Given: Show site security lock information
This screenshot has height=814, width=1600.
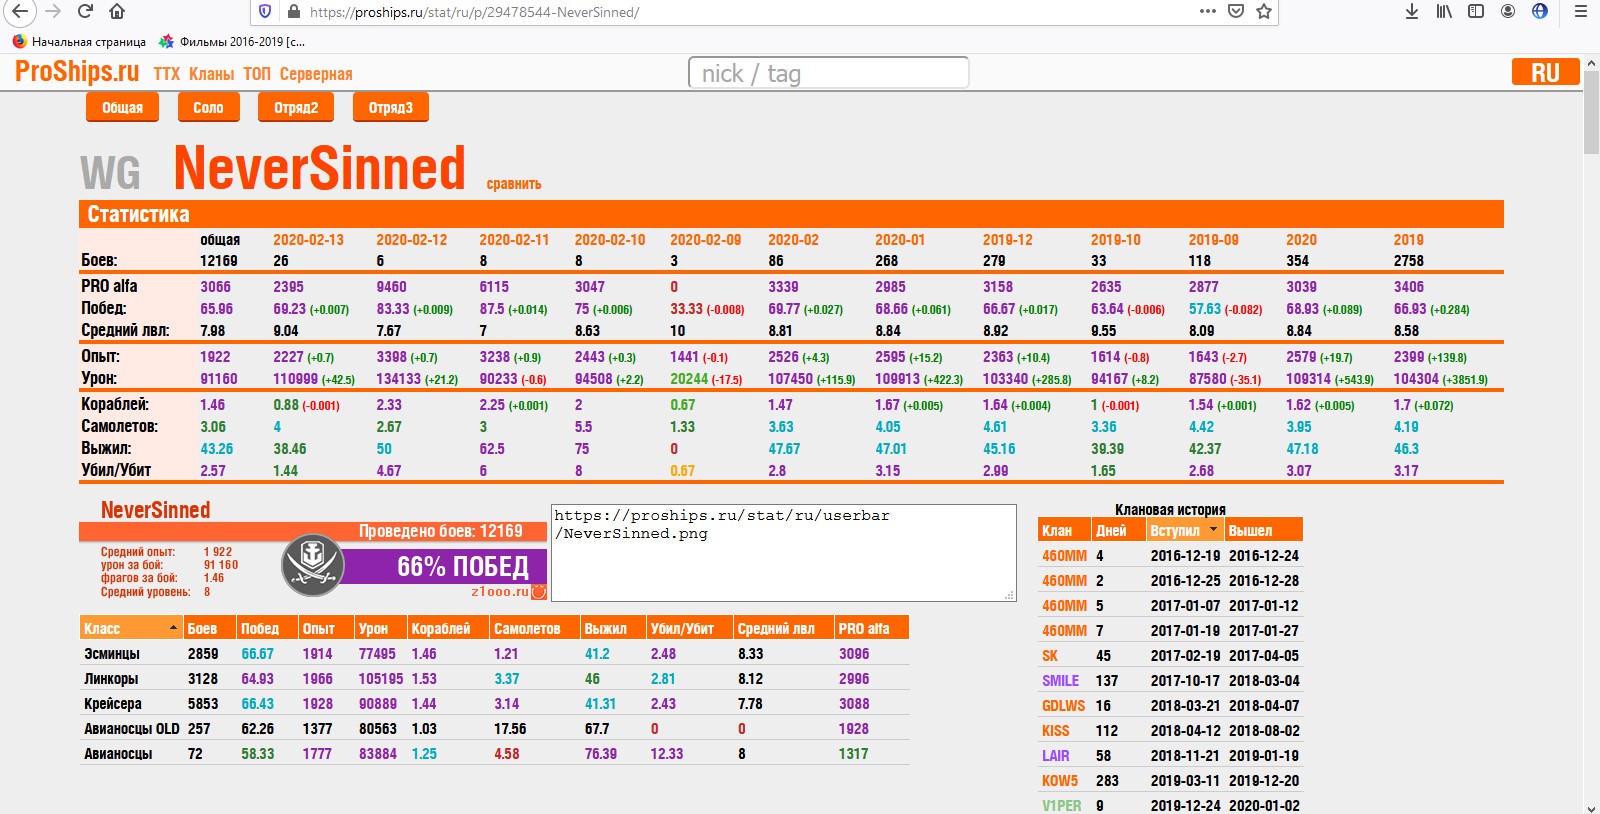Looking at the screenshot, I should pyautogui.click(x=294, y=12).
